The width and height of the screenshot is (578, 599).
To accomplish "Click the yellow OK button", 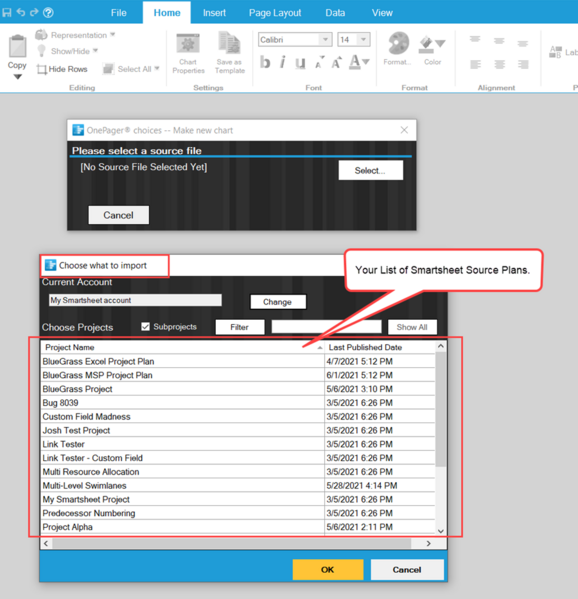I will pyautogui.click(x=328, y=570).
